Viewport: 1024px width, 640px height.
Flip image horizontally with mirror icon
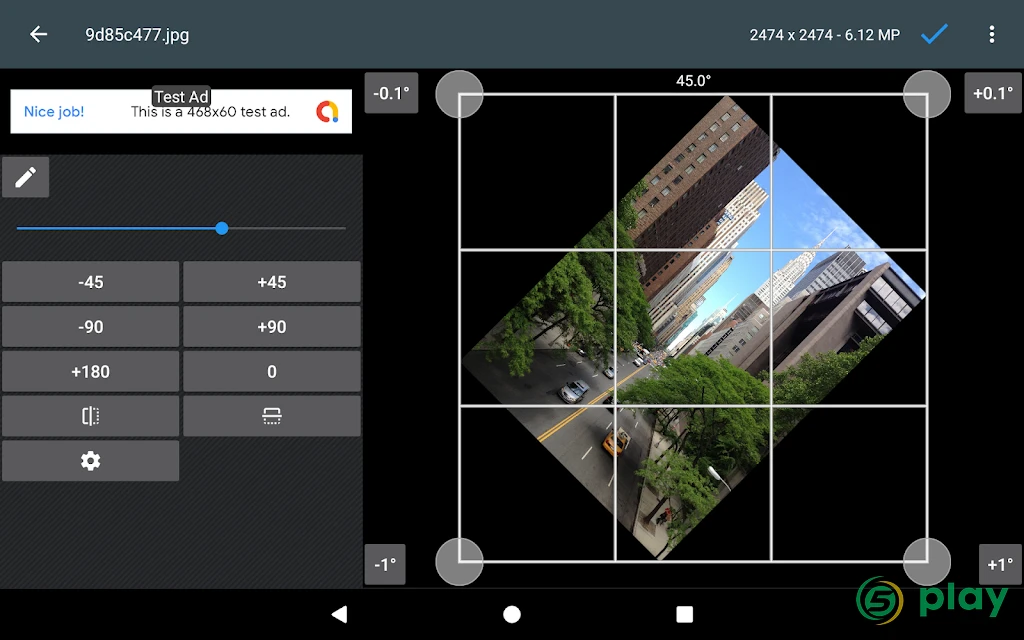point(91,416)
